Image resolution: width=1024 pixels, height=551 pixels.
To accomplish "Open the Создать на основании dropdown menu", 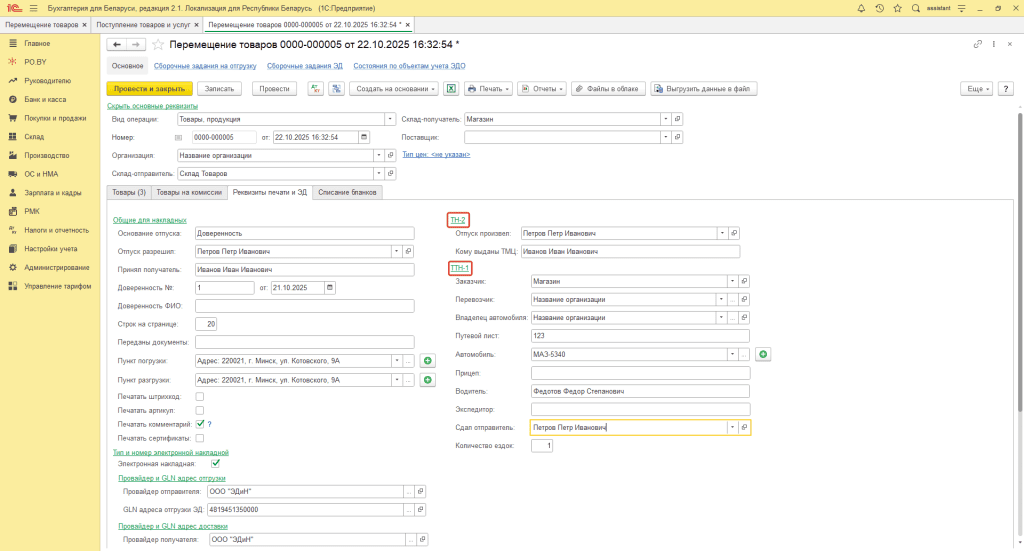I will coord(393,89).
